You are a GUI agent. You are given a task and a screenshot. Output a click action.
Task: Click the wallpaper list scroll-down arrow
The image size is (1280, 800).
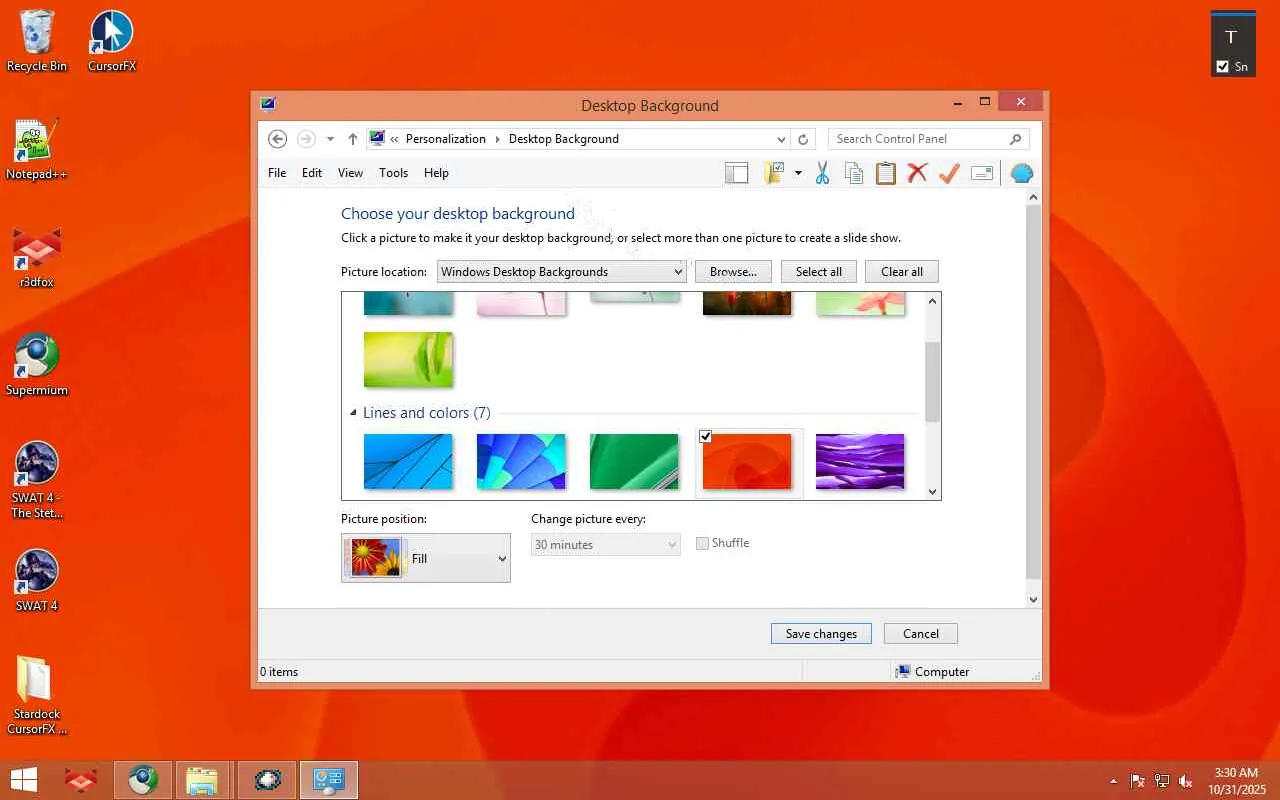(933, 491)
